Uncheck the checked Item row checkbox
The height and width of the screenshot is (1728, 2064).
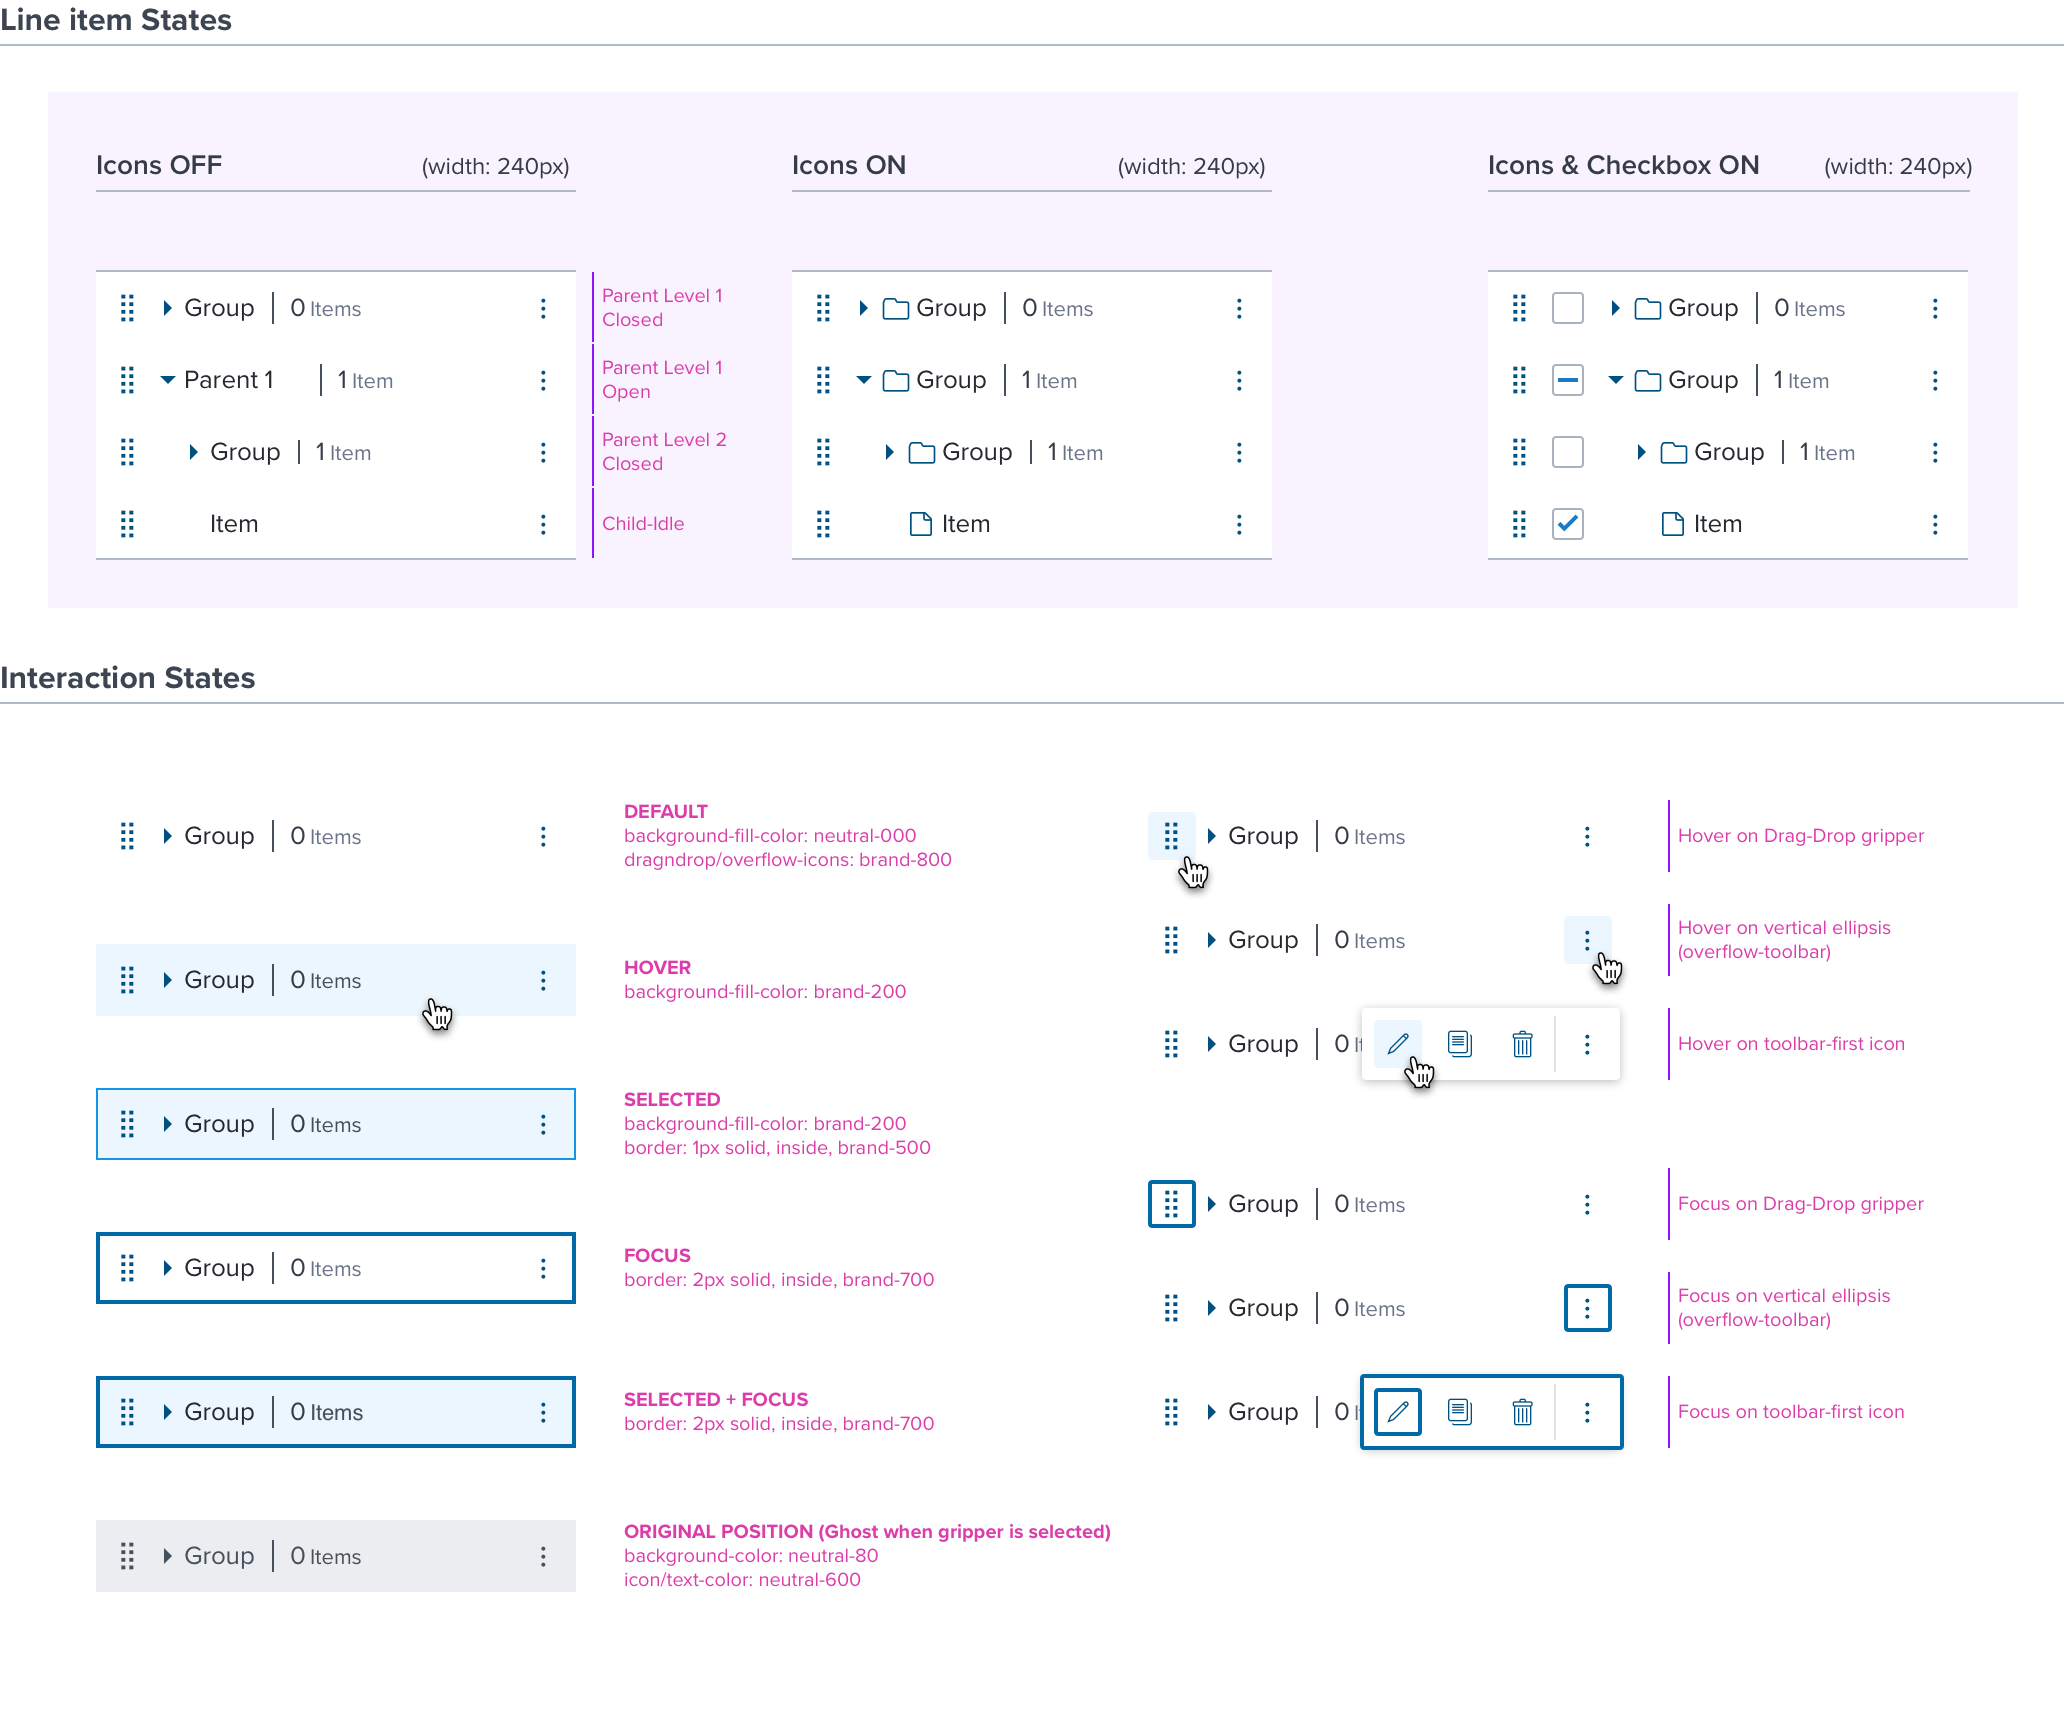tap(1567, 524)
